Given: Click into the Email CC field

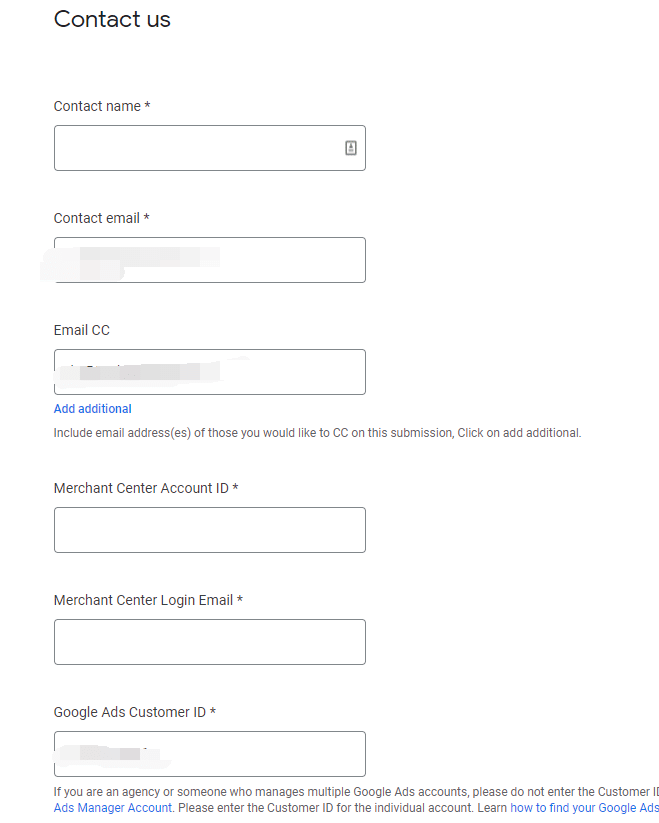Looking at the screenshot, I should 210,372.
